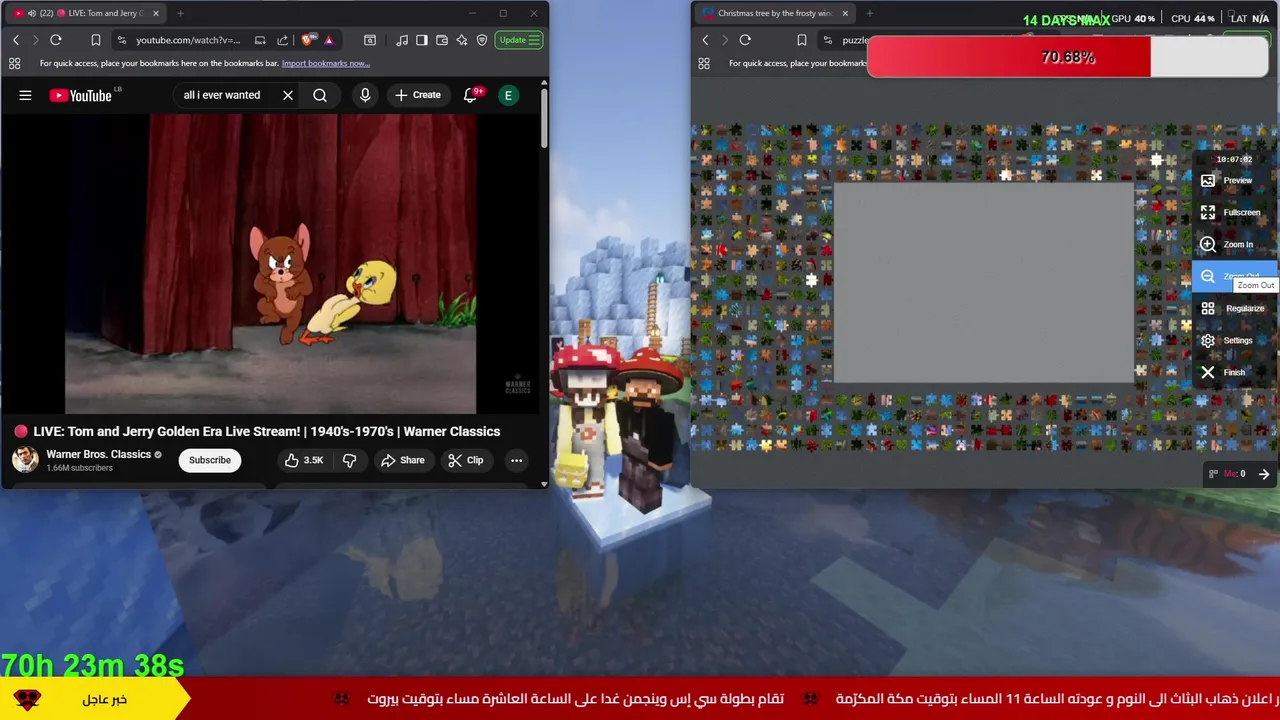Regularize the puzzle pieces
This screenshot has width=1280, height=720.
[1236, 309]
